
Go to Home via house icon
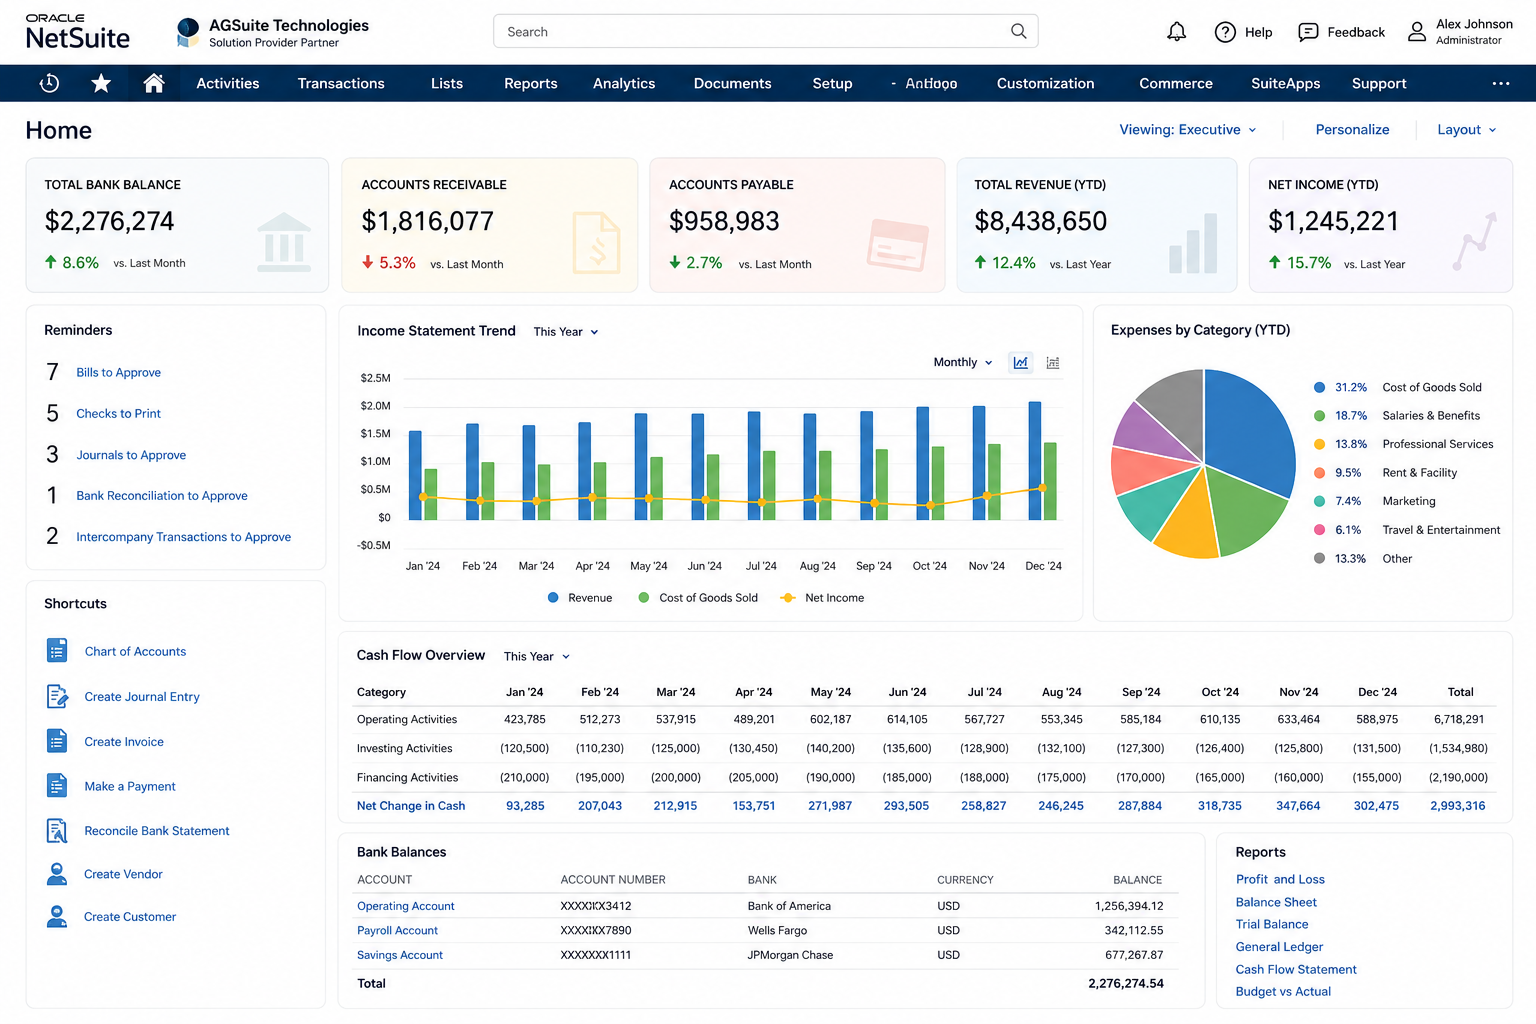(x=153, y=84)
